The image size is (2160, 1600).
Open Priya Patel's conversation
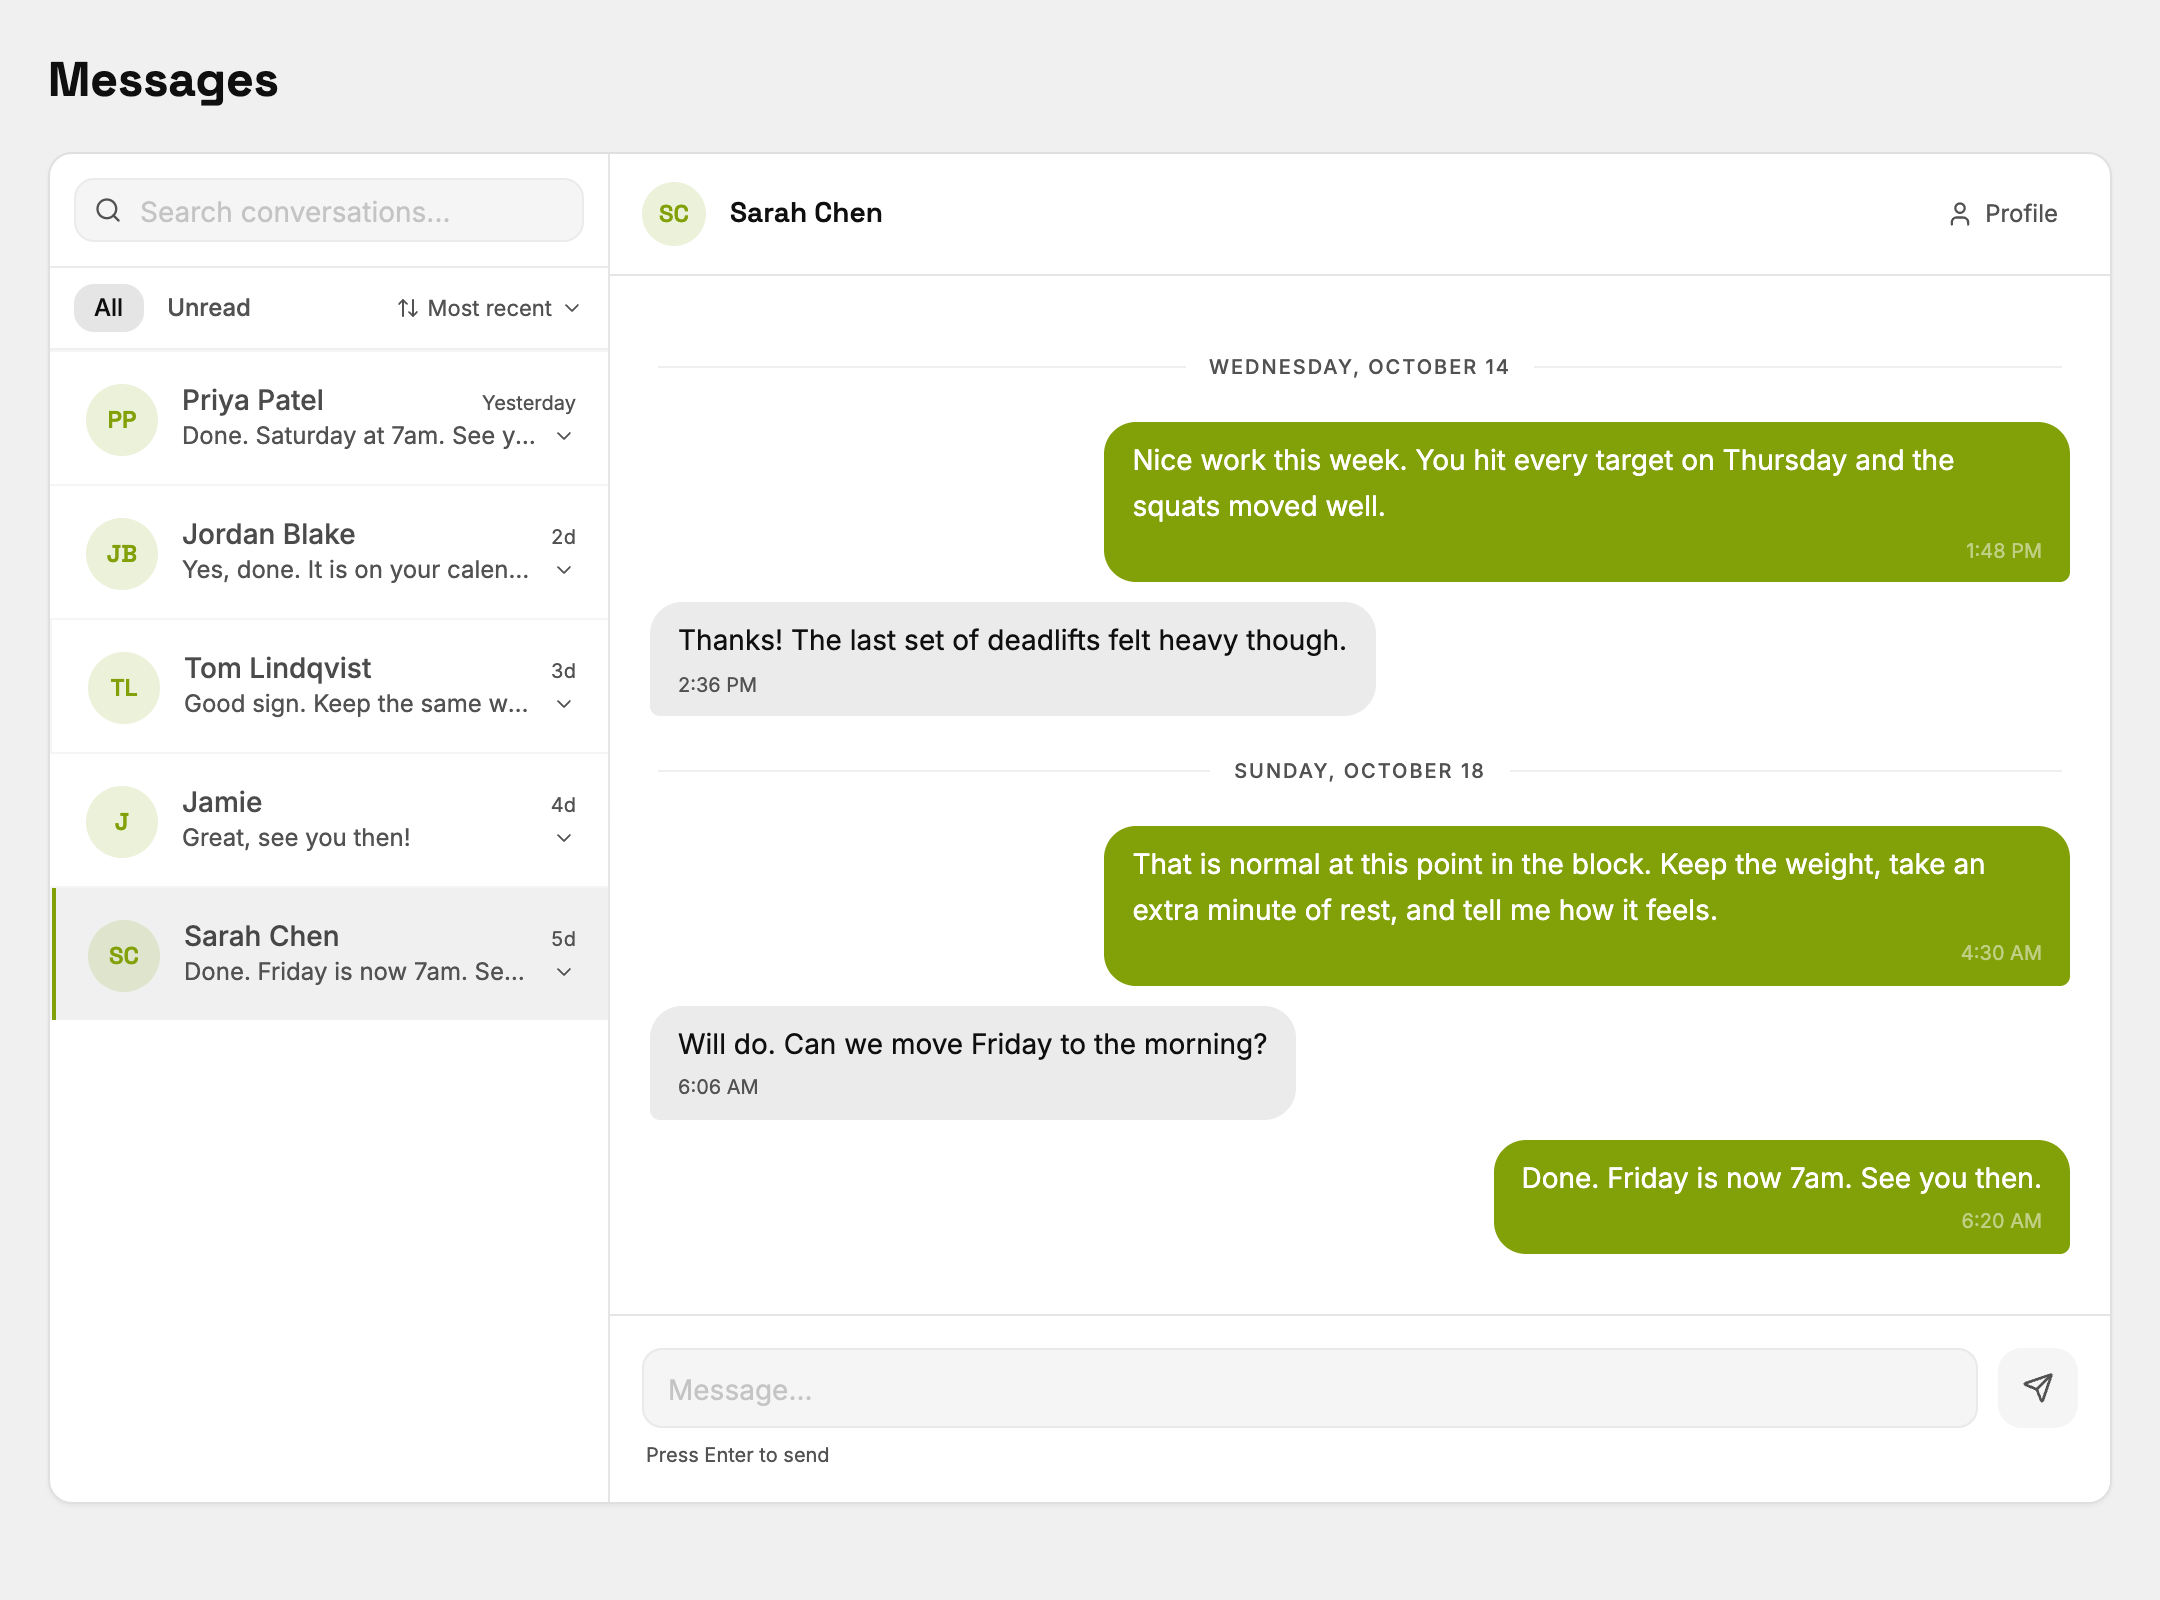point(330,419)
